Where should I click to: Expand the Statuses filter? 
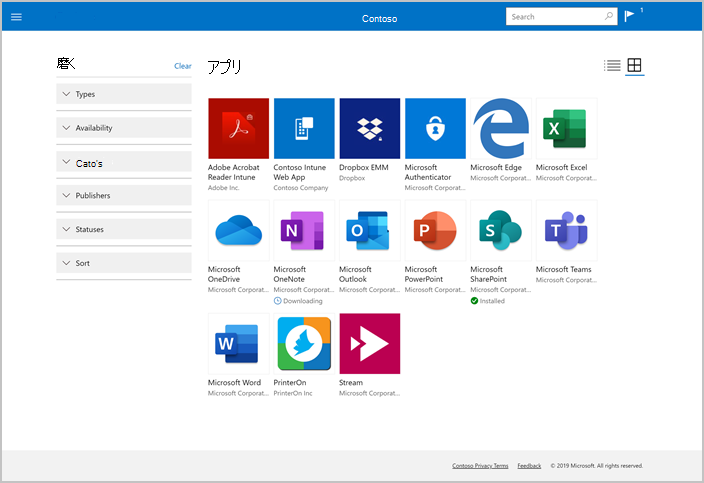pos(124,229)
